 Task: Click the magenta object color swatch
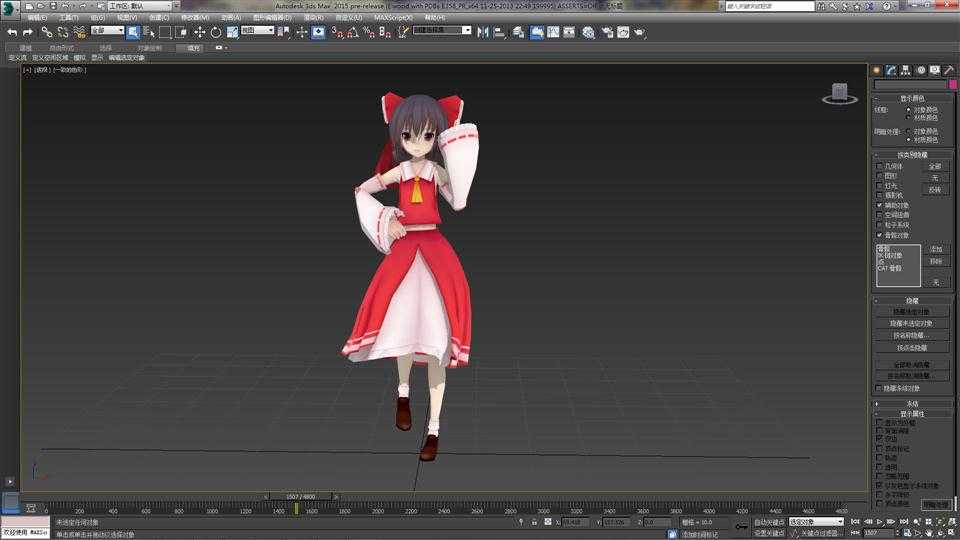(953, 84)
